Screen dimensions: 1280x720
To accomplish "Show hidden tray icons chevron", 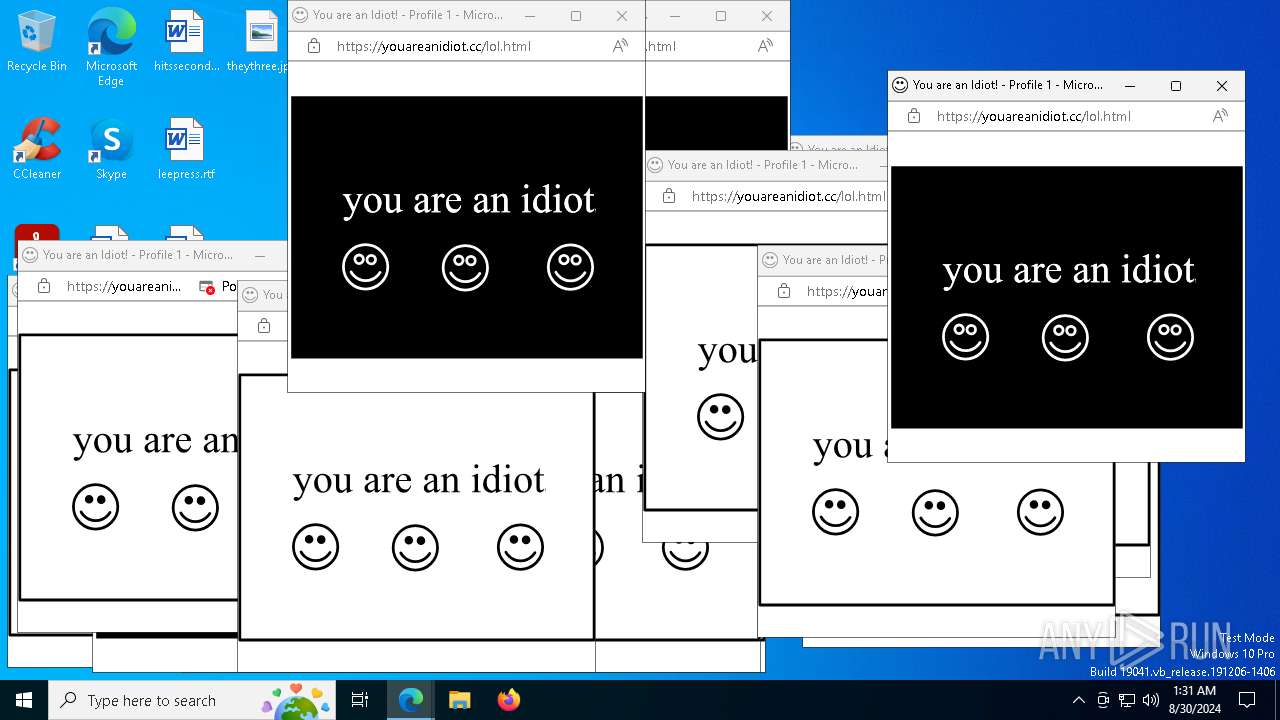I will pyautogui.click(x=1078, y=700).
